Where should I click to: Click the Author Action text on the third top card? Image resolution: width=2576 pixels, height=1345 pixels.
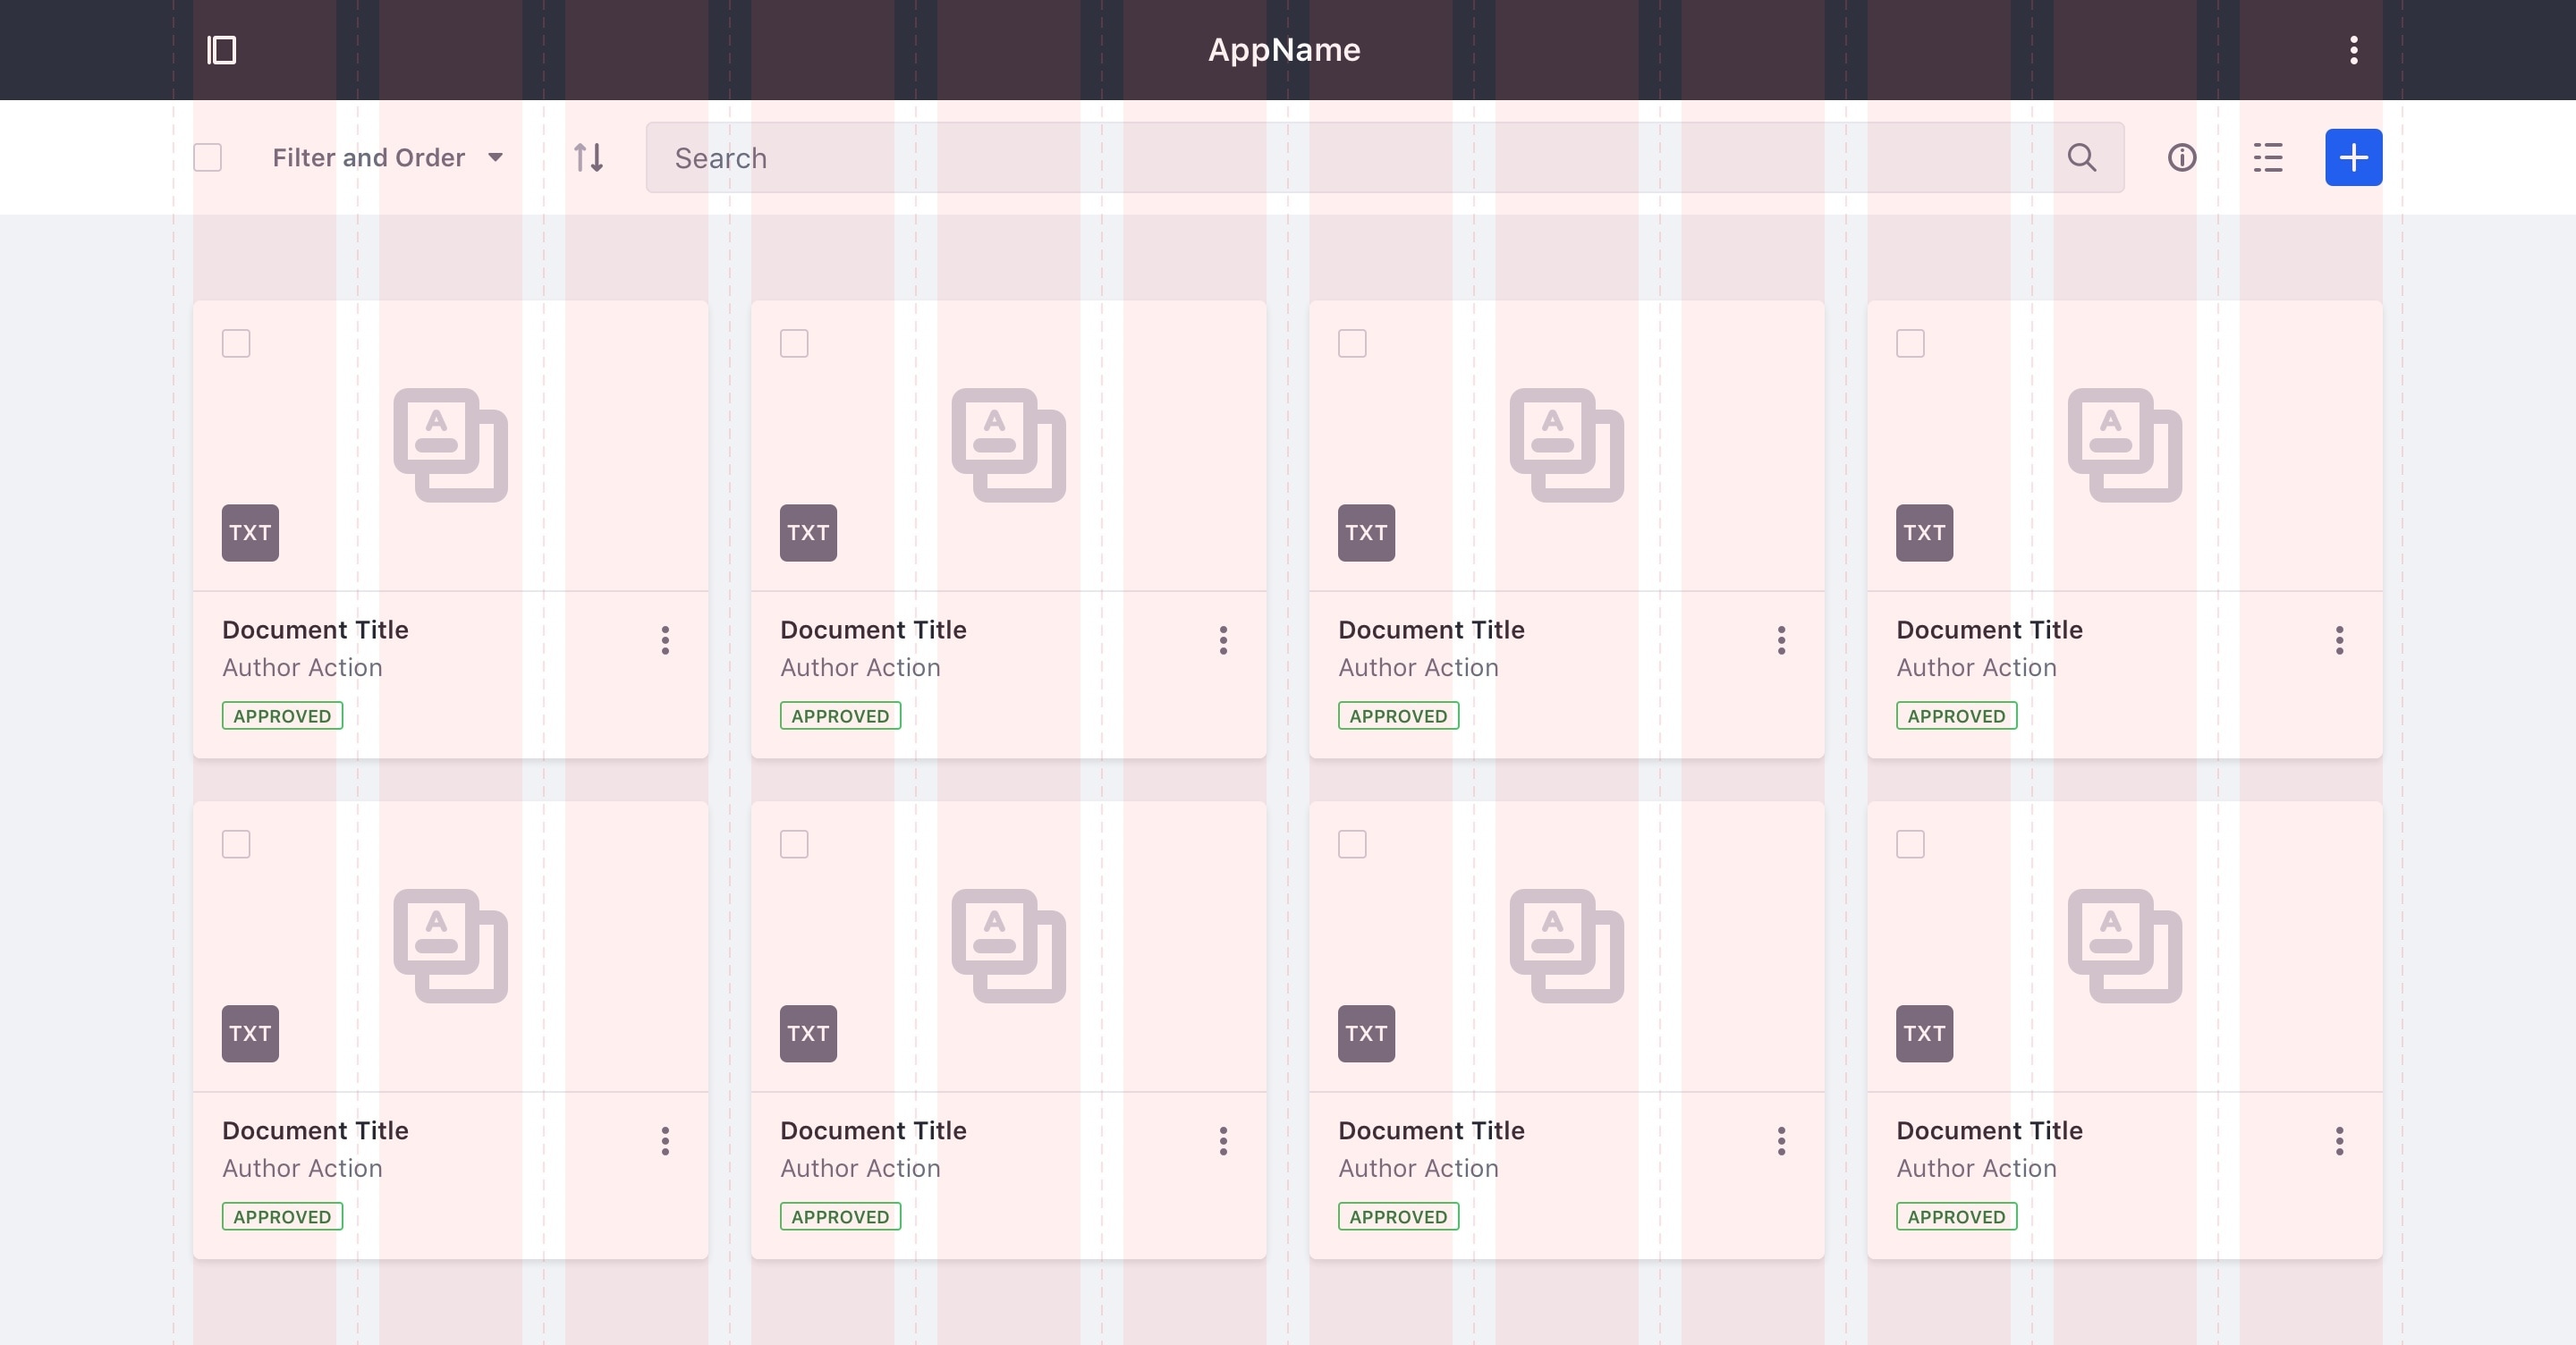click(1418, 668)
